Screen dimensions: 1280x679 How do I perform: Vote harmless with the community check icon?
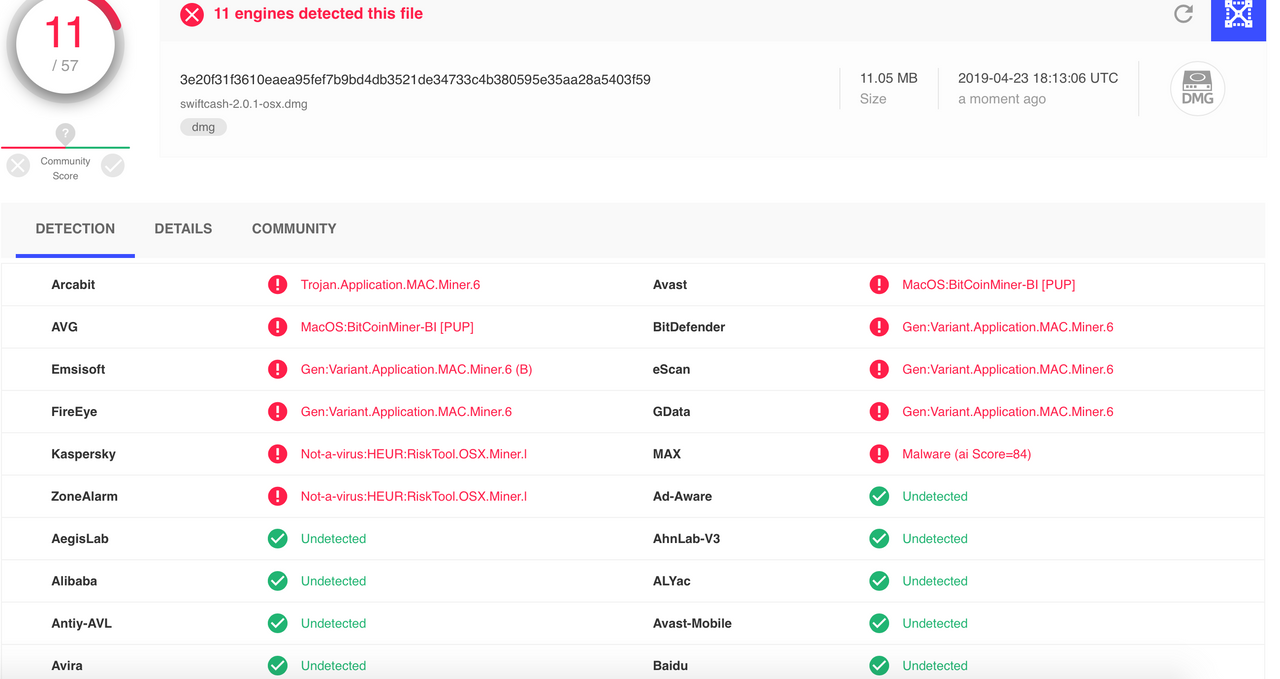113,166
